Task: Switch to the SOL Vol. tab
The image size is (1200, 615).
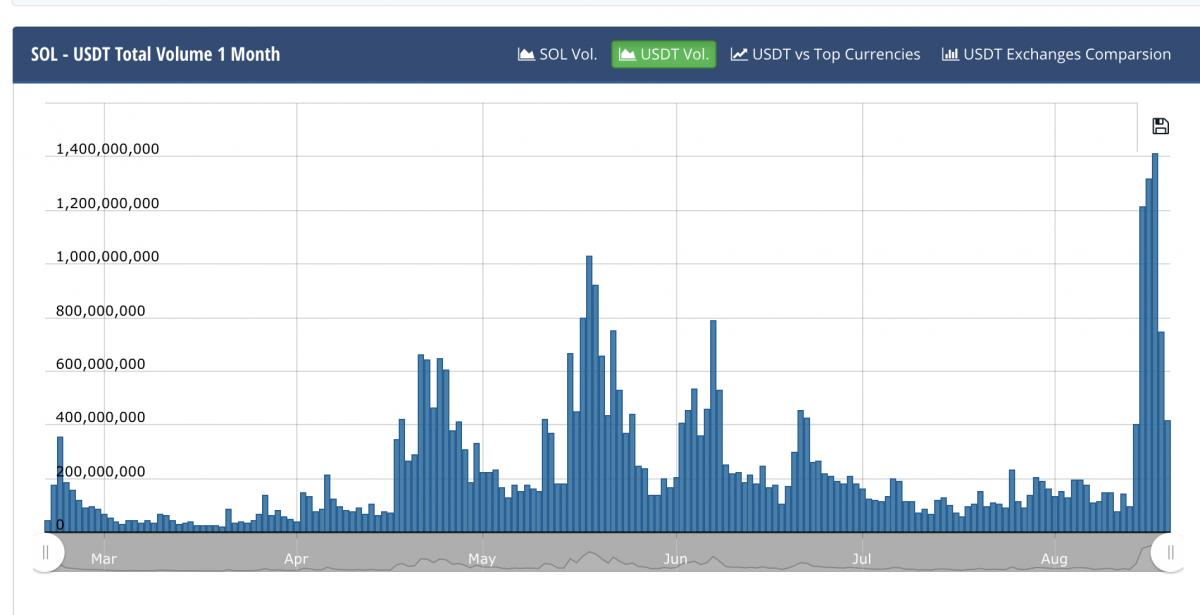Action: point(557,55)
